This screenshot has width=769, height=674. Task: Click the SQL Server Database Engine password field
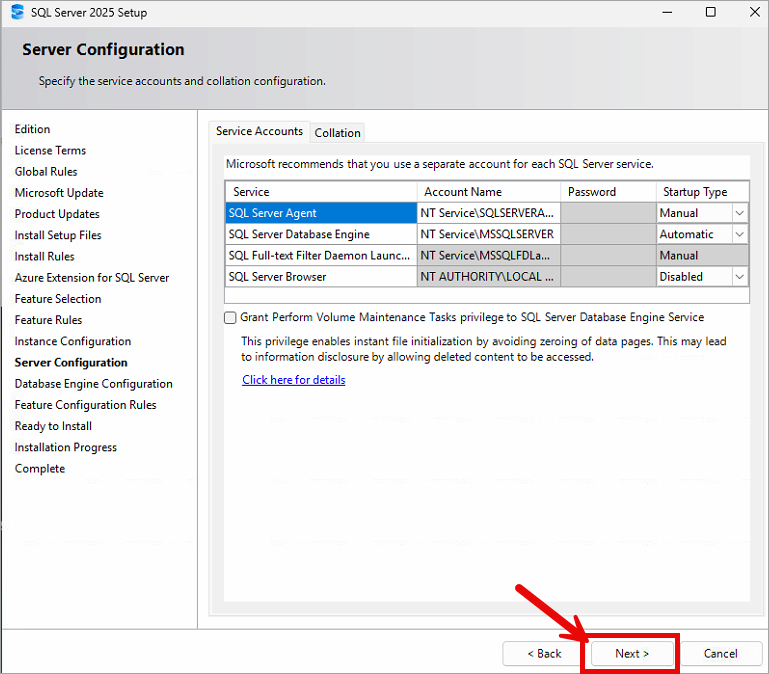coord(606,234)
